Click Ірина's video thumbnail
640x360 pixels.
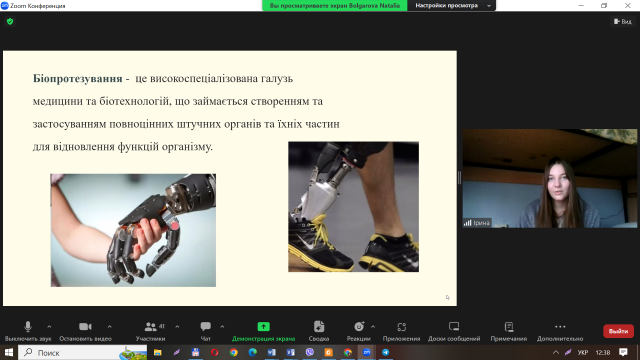[550, 178]
